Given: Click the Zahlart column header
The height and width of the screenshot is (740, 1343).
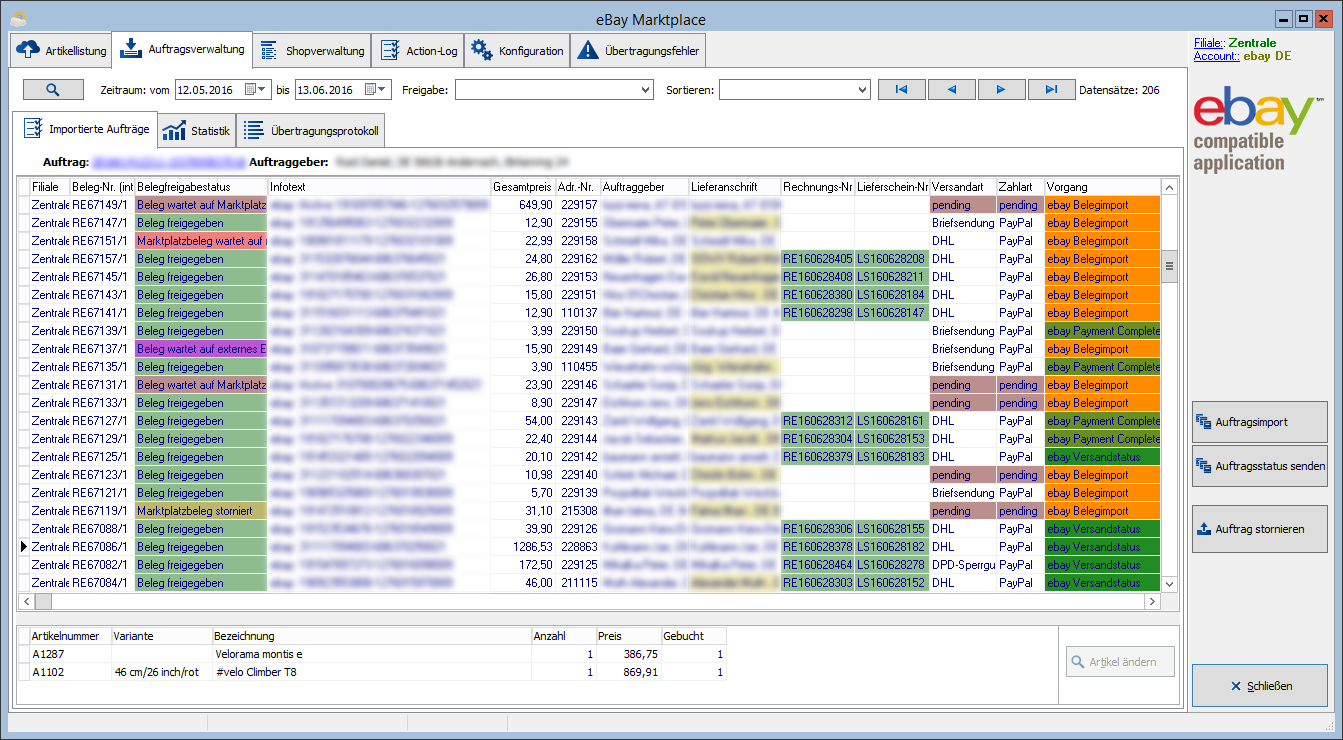Looking at the screenshot, I should tap(1020, 187).
